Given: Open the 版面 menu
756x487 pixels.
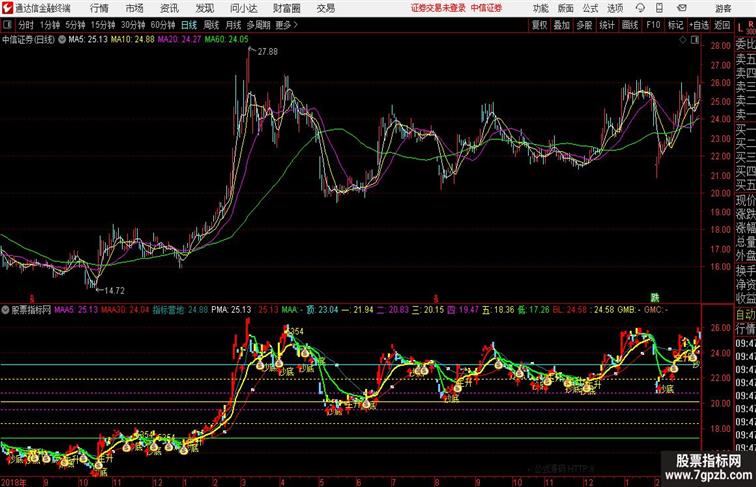Looking at the screenshot, I should pos(566,8).
